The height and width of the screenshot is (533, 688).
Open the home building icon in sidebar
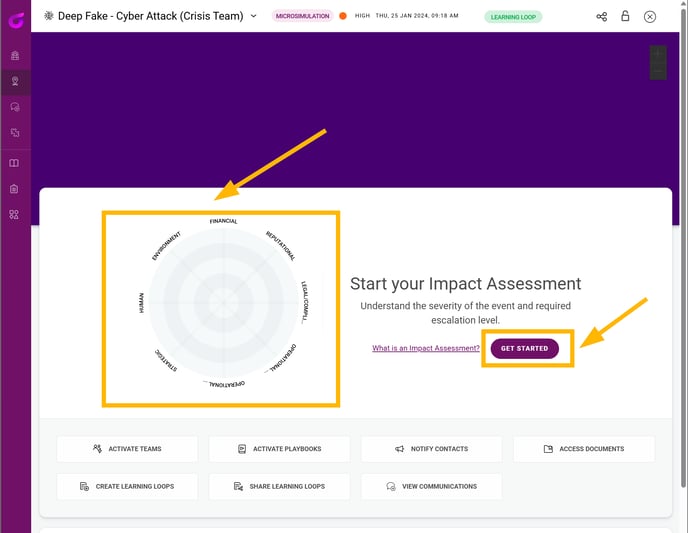point(15,56)
